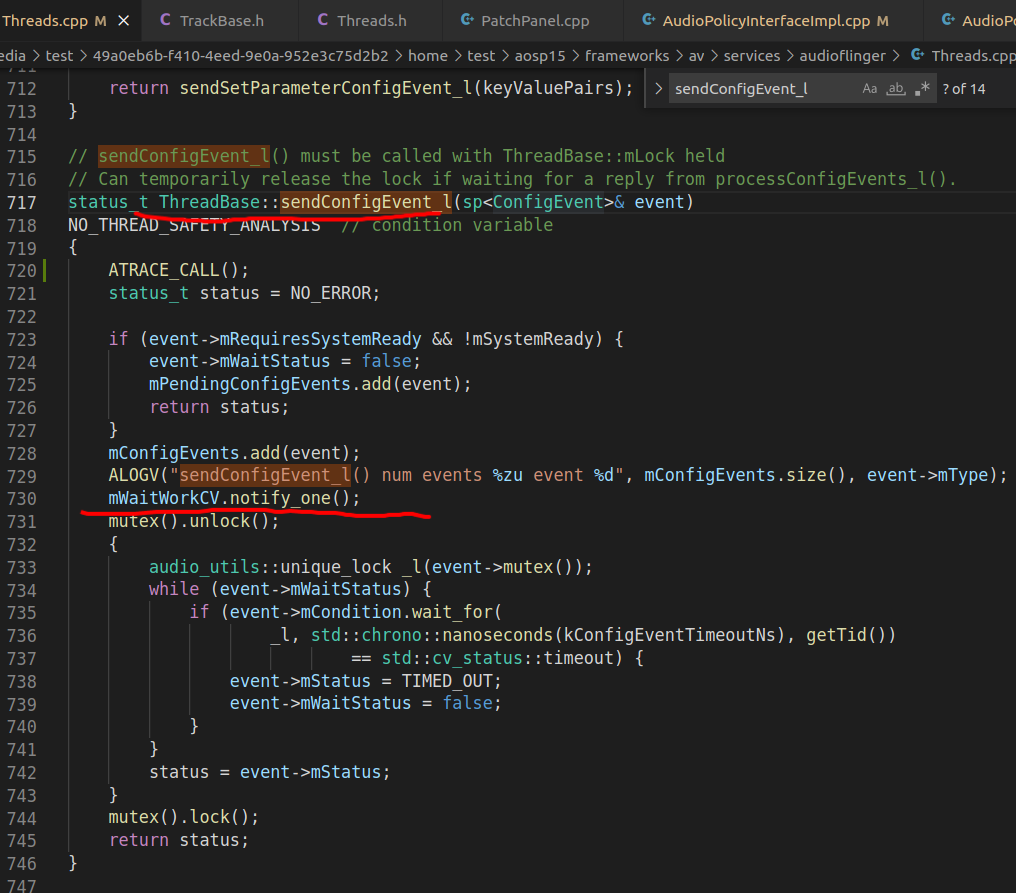Click line number 717 in the gutter
Screen dimensions: 1016x893
click(21, 202)
